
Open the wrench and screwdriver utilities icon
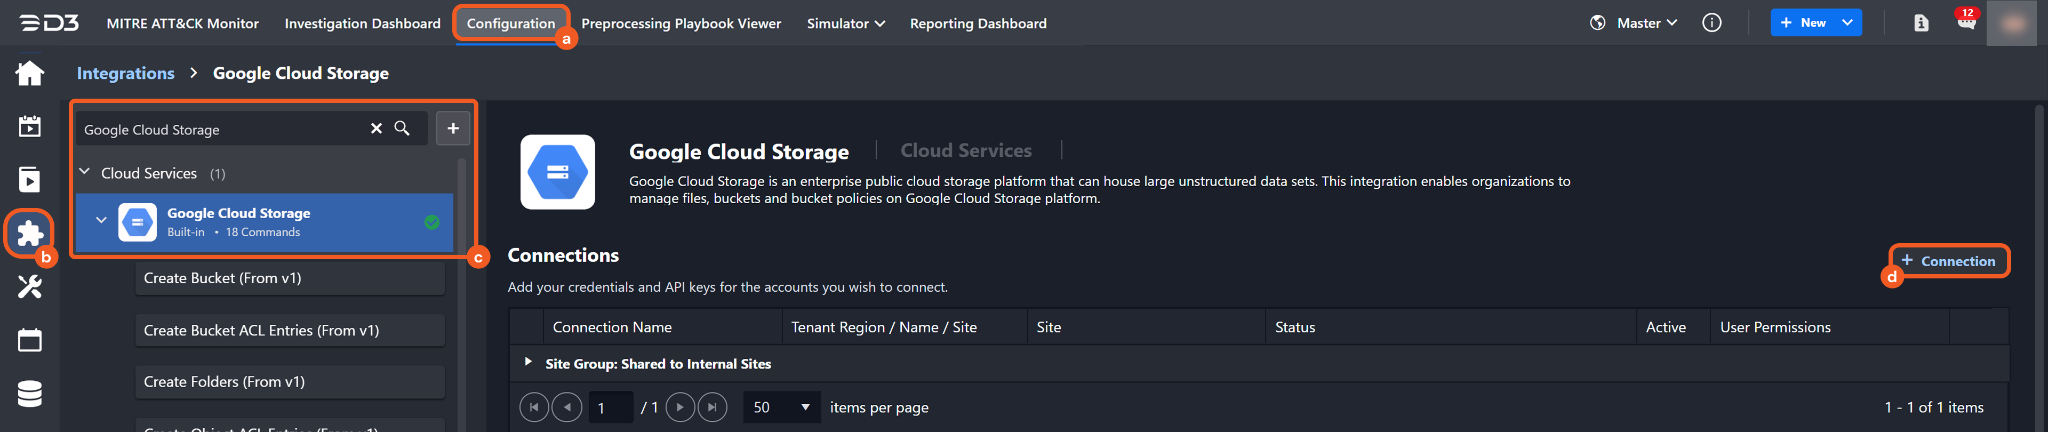click(30, 287)
